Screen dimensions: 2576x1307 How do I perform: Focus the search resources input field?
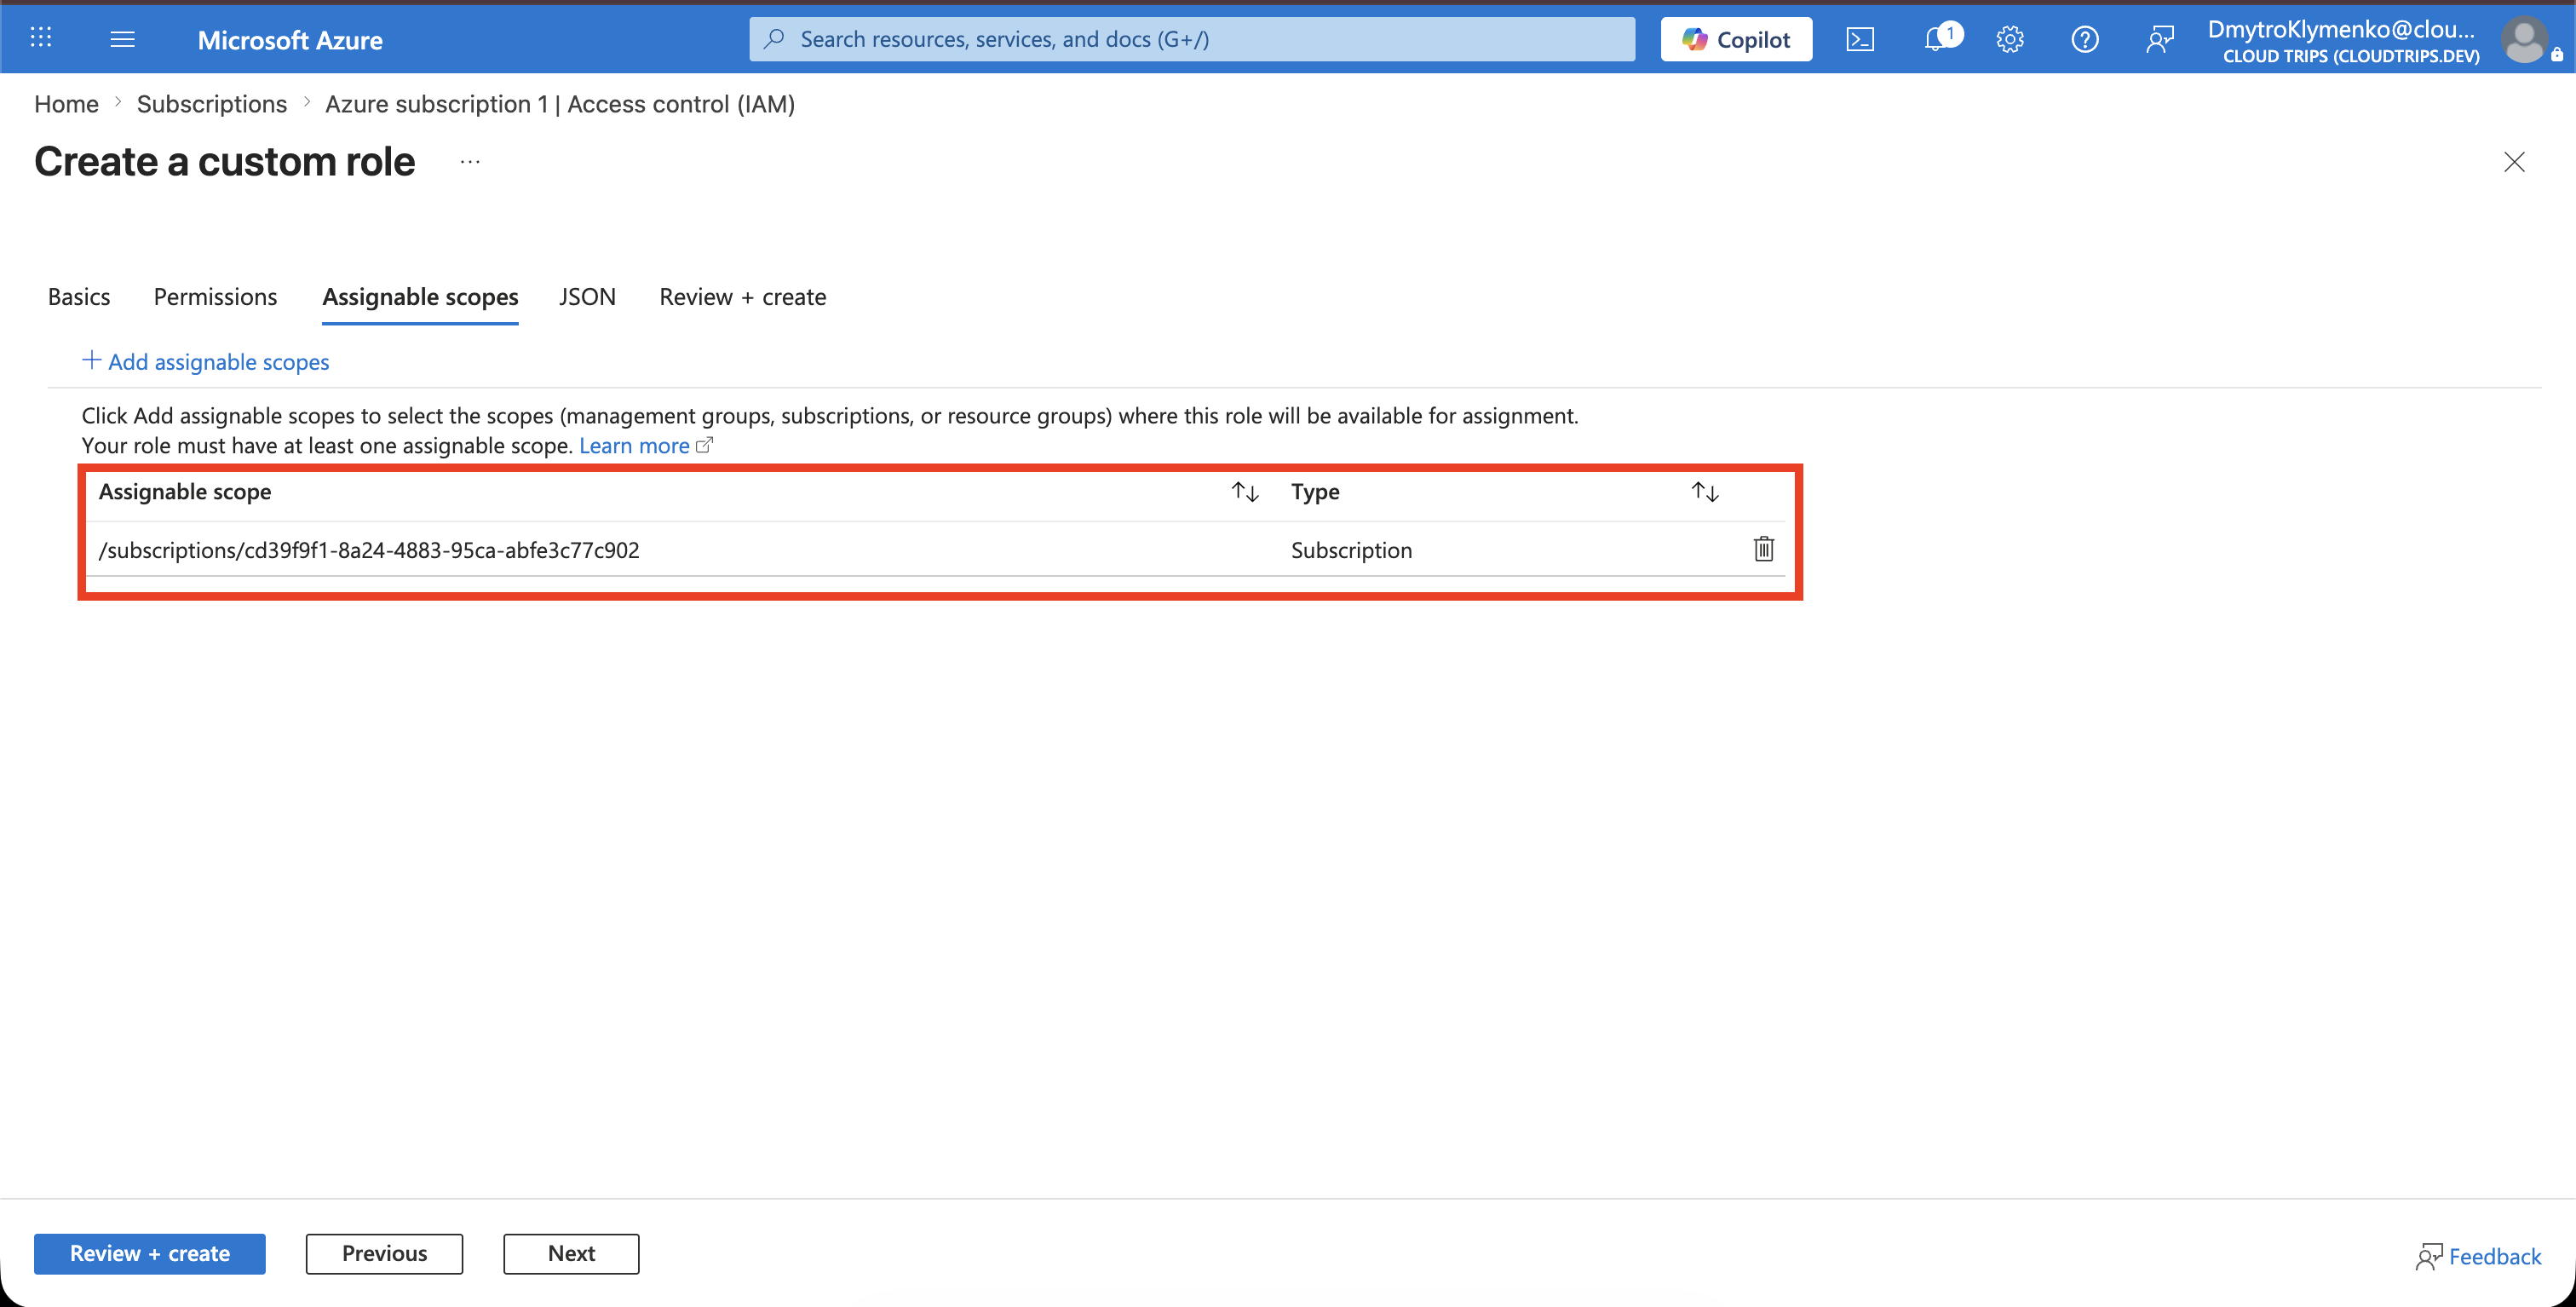1192,39
